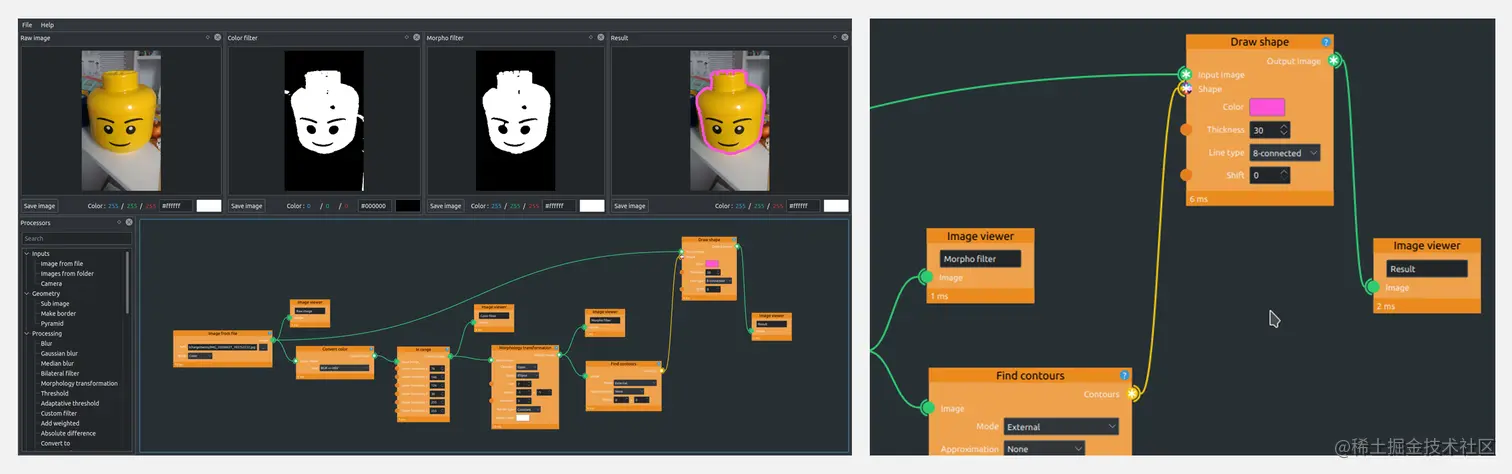Click the Thickness input port on Draw shape
1512x474 pixels.
point(1186,129)
